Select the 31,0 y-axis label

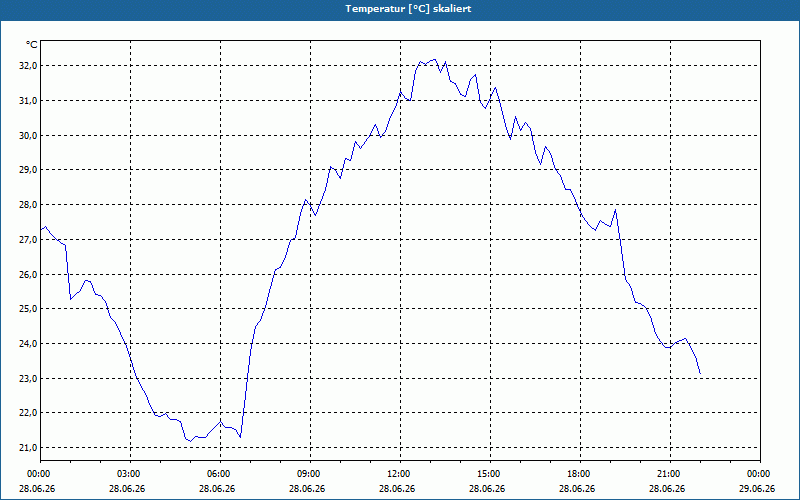coord(29,101)
